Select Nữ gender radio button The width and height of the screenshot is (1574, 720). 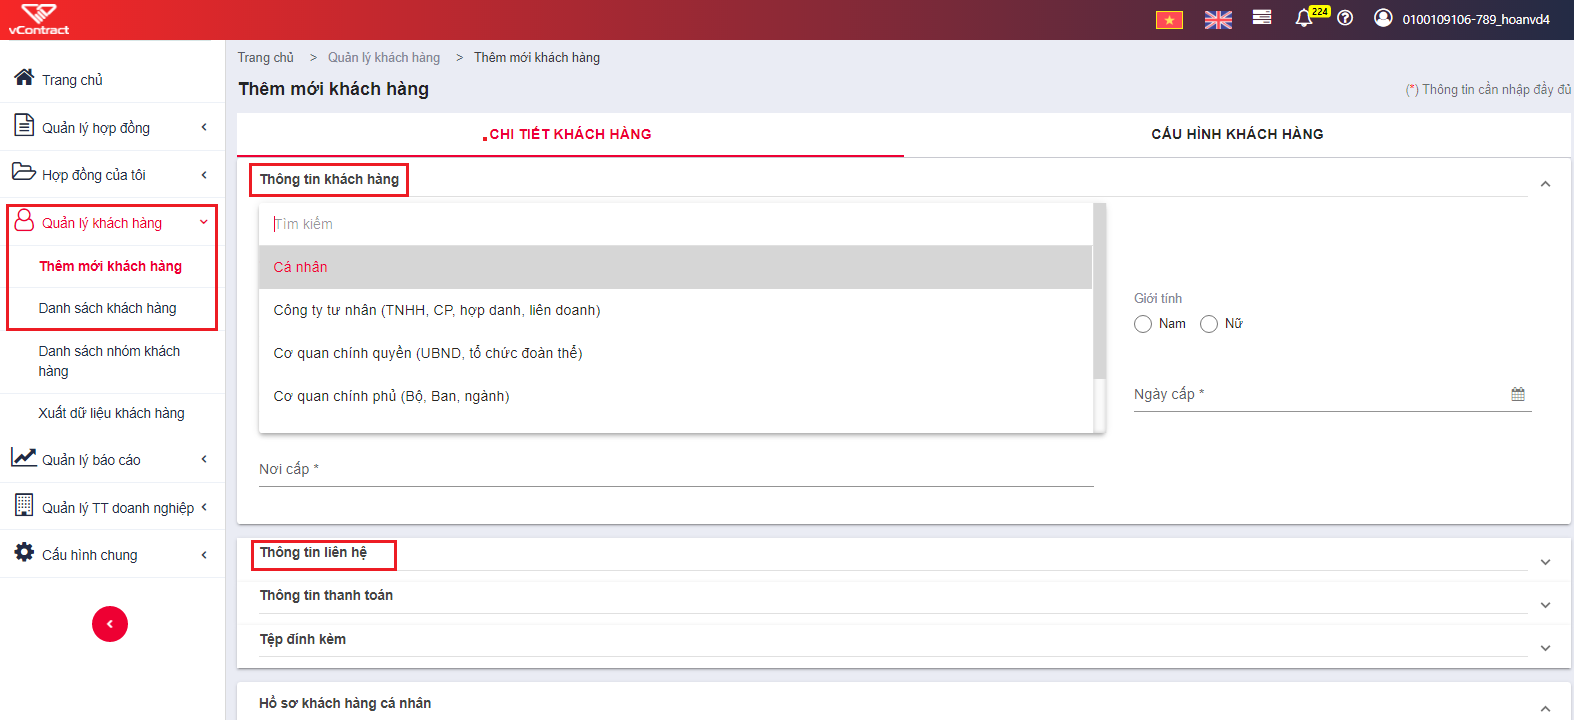pos(1209,324)
